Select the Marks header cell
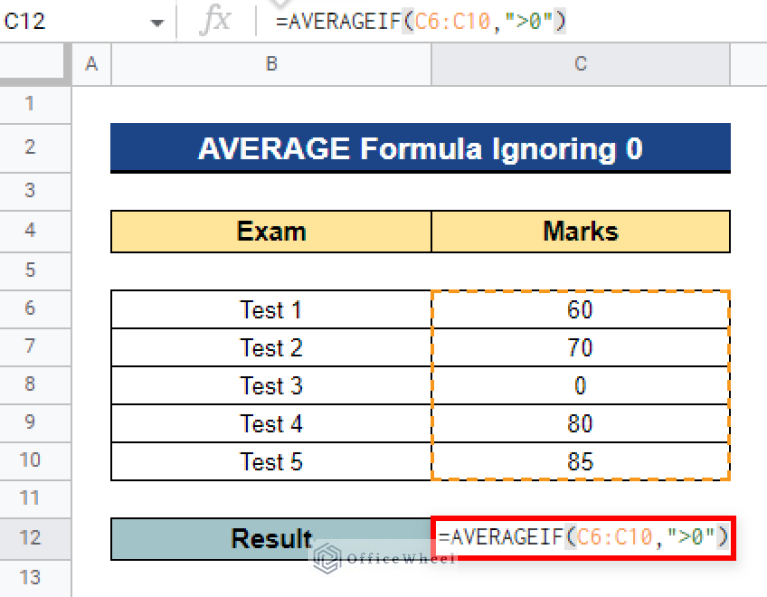The height and width of the screenshot is (597, 767). tap(580, 232)
